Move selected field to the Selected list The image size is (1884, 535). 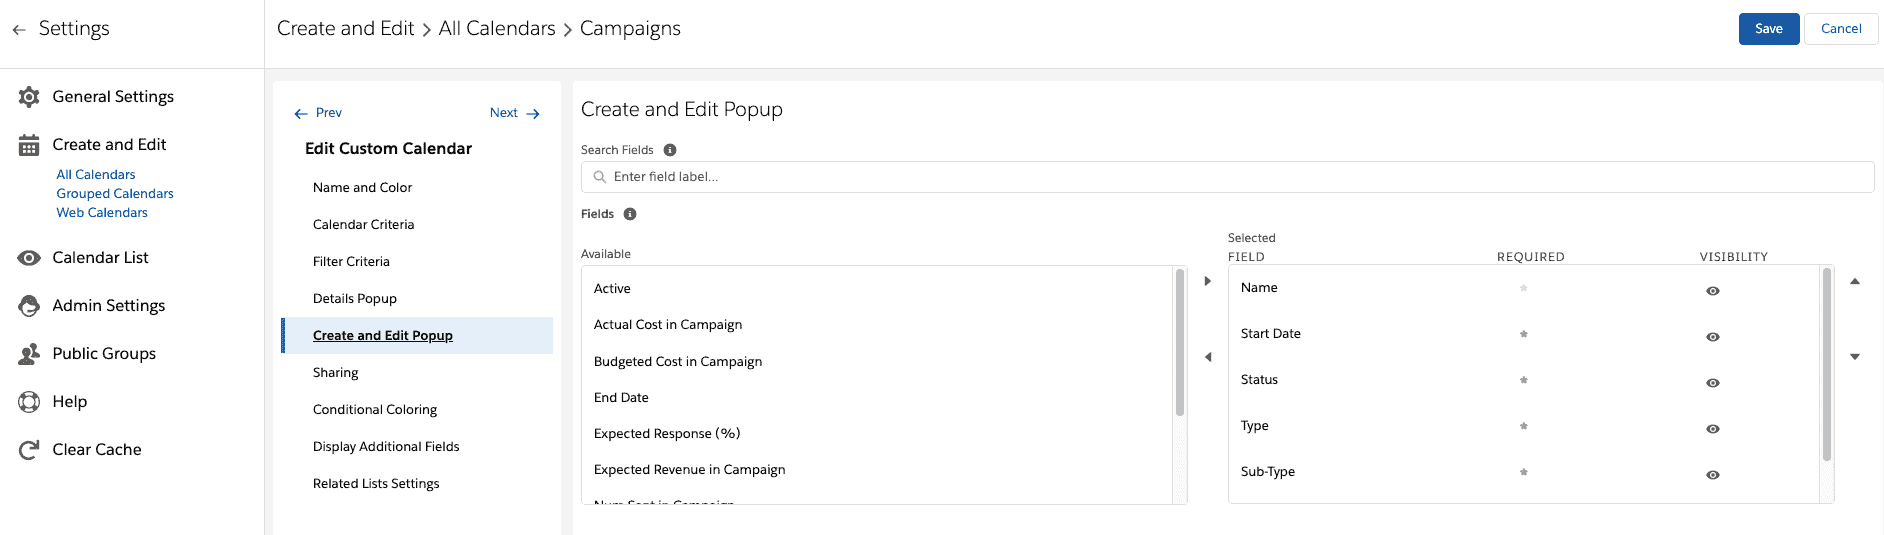pyautogui.click(x=1208, y=281)
